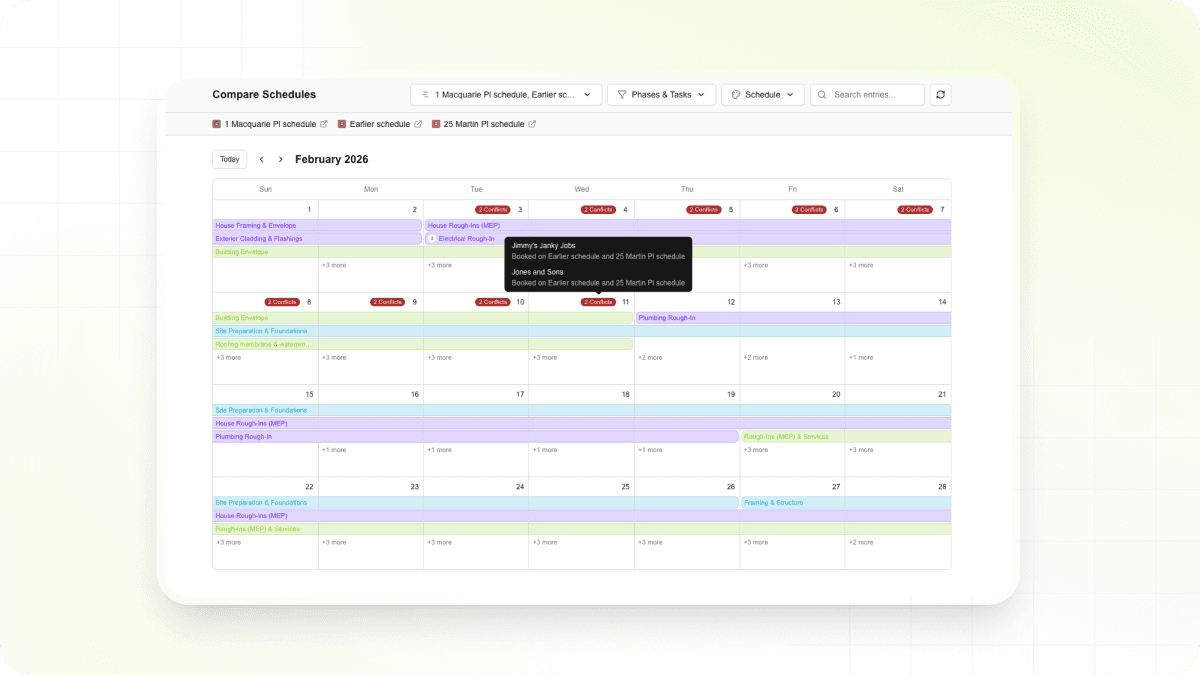Screen dimensions: 1200x675
Task: Open the schedules selector dropdown
Action: pyautogui.click(x=506, y=95)
